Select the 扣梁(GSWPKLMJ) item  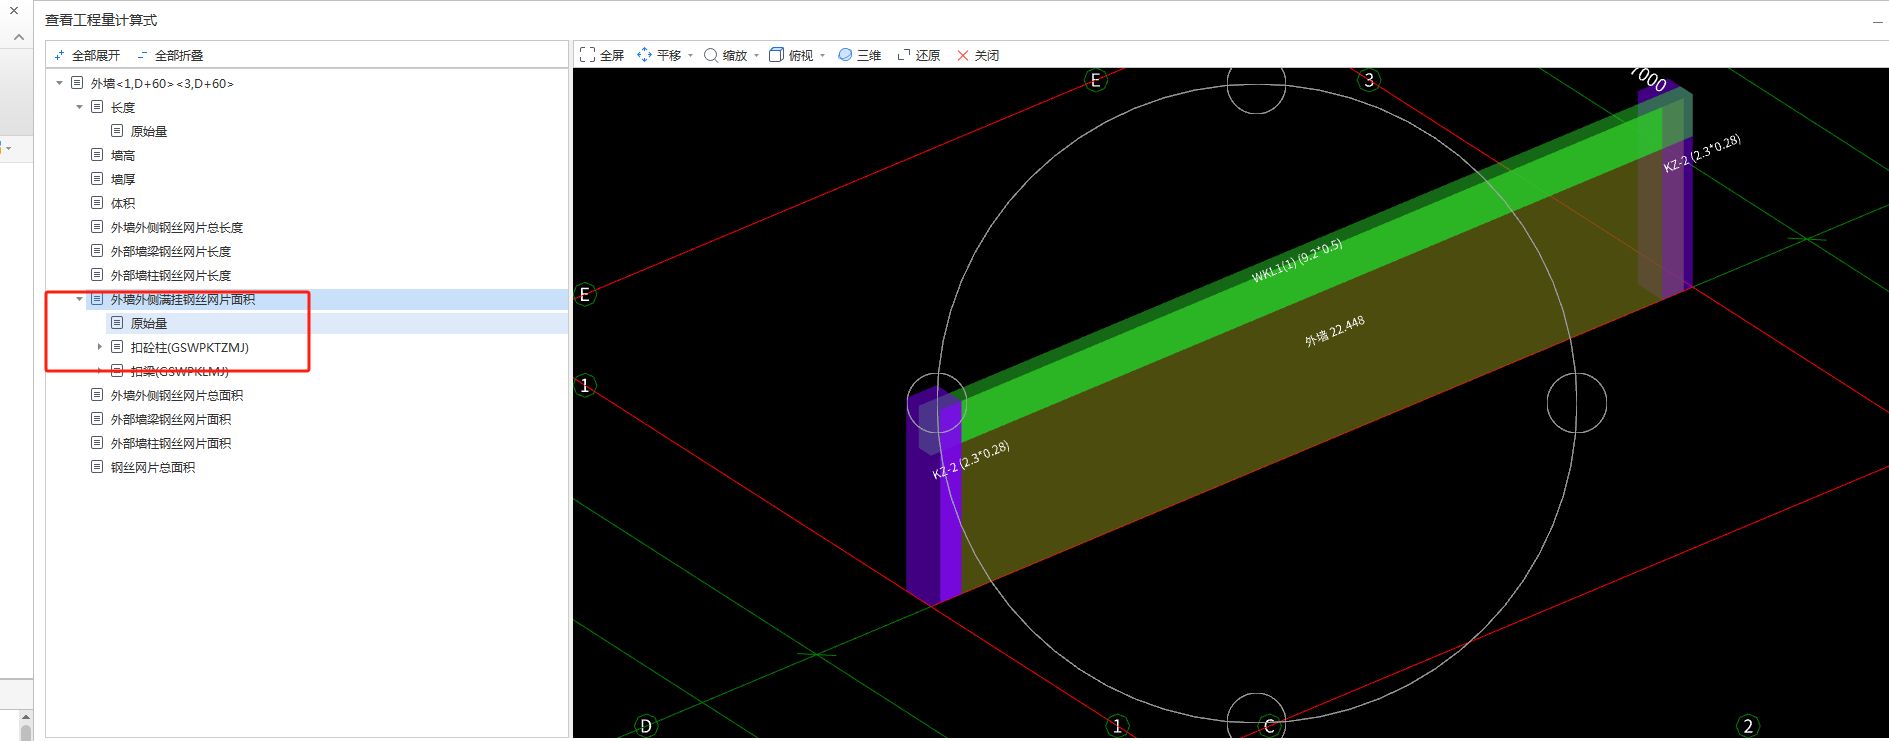(x=180, y=371)
